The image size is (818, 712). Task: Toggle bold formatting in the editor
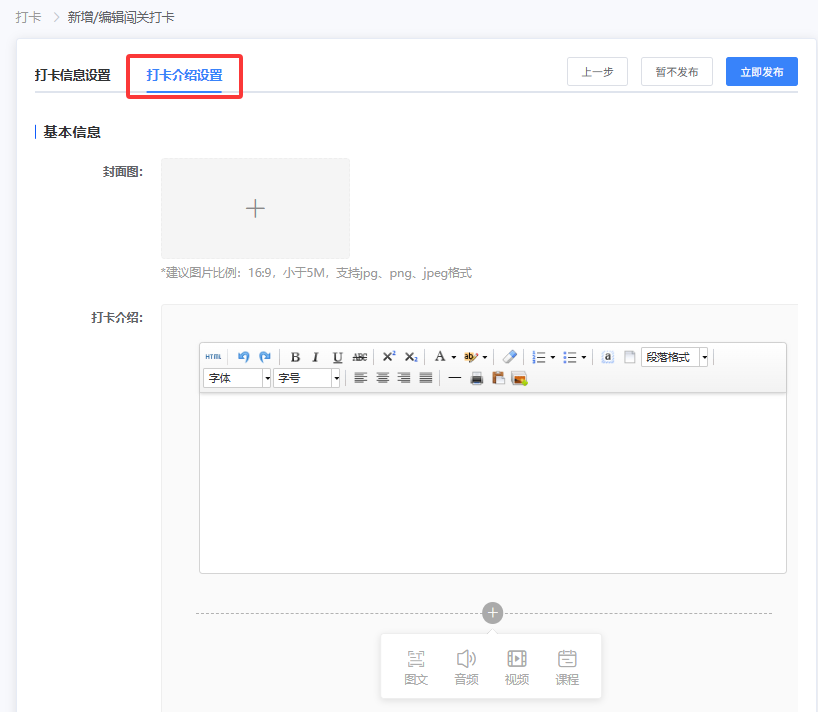click(x=295, y=357)
